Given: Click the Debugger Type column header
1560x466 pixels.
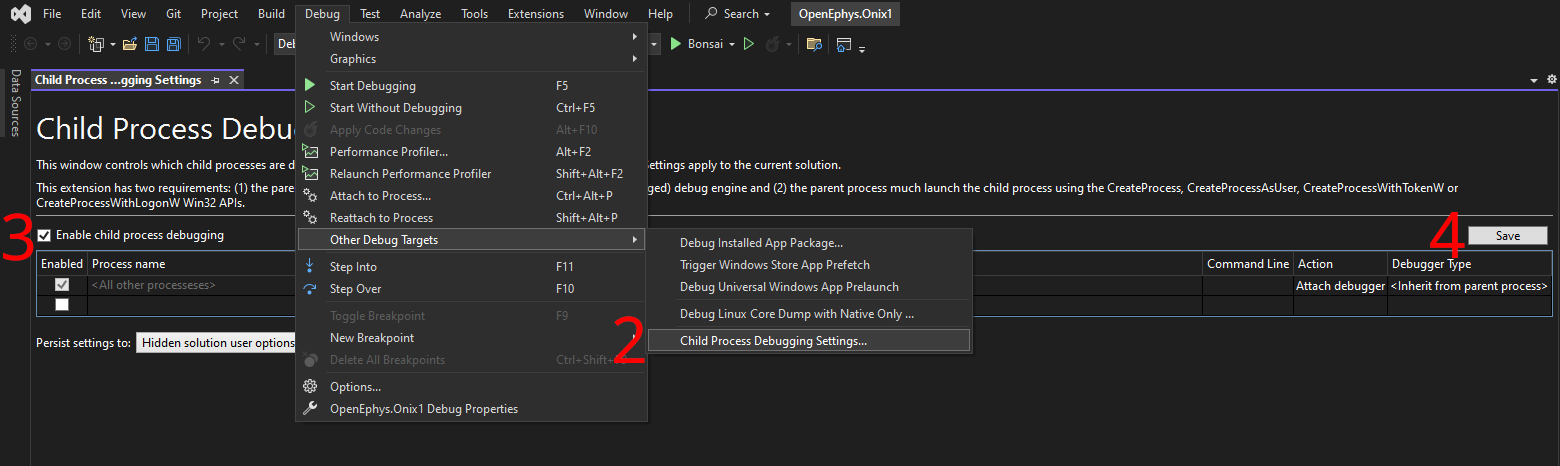Looking at the screenshot, I should pos(1469,264).
